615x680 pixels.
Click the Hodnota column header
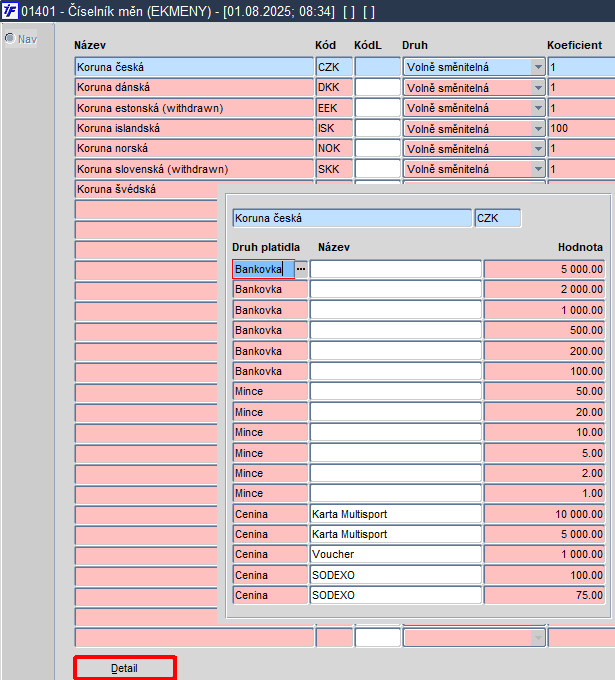(580, 247)
